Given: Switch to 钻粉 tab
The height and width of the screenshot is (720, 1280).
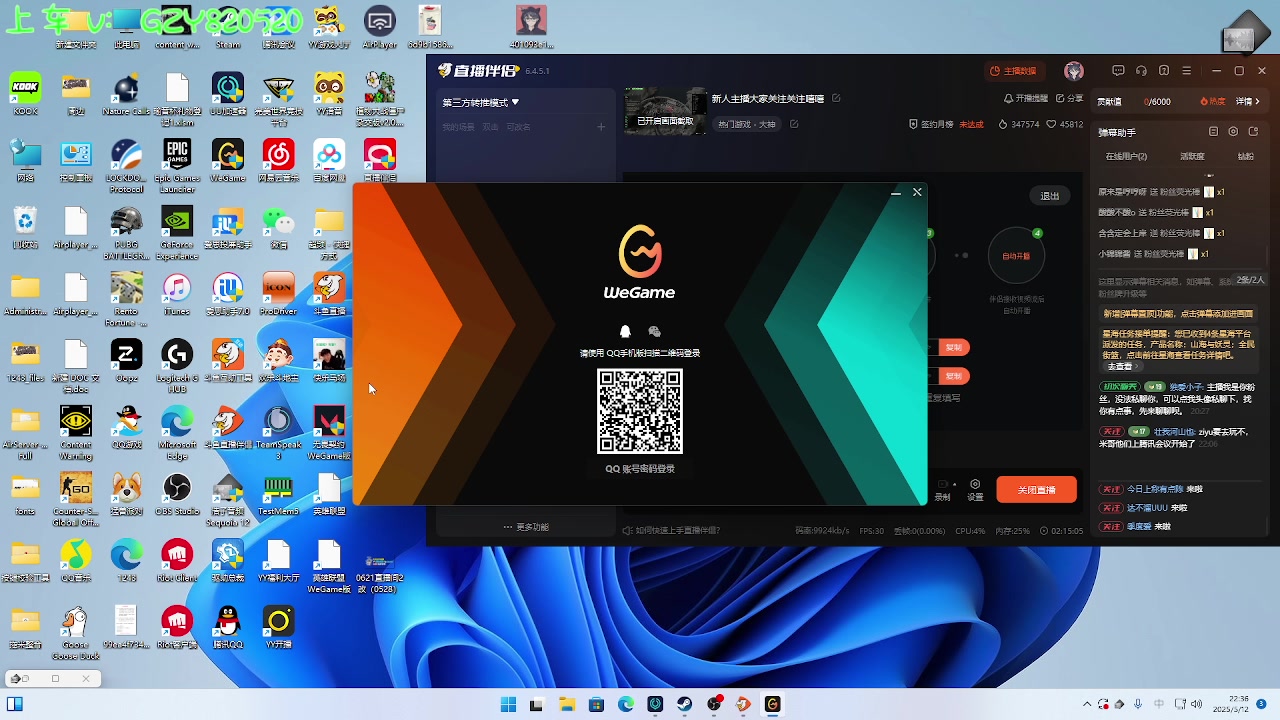Looking at the screenshot, I should (1245, 157).
